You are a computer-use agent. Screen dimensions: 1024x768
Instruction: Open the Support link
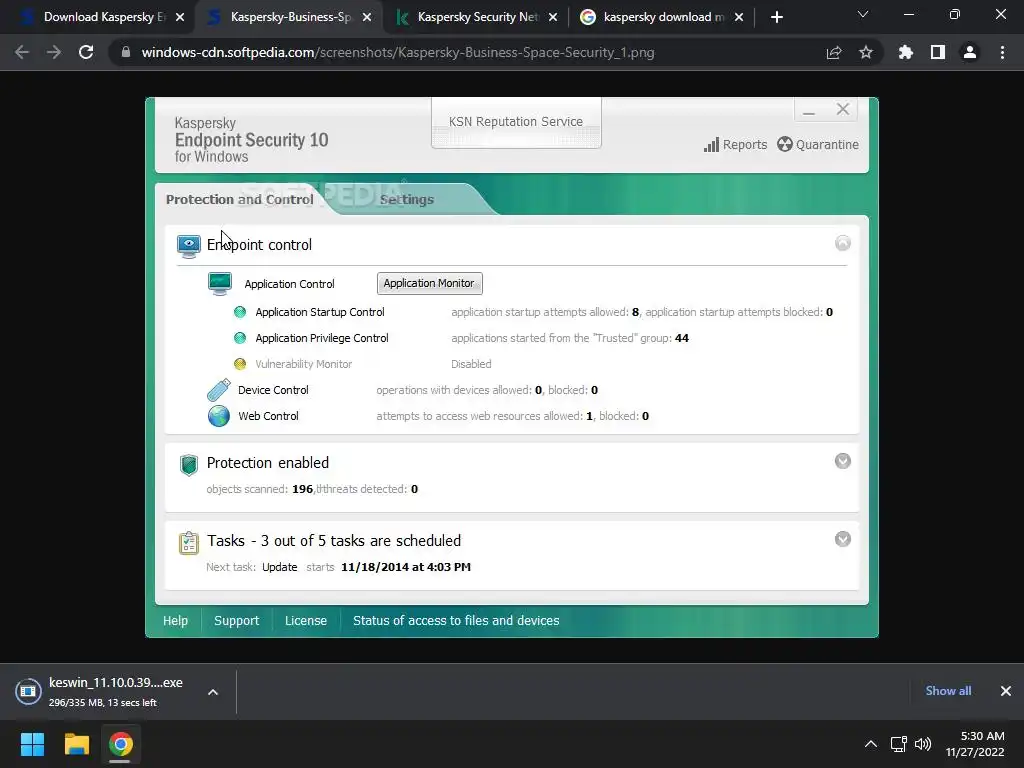point(236,621)
